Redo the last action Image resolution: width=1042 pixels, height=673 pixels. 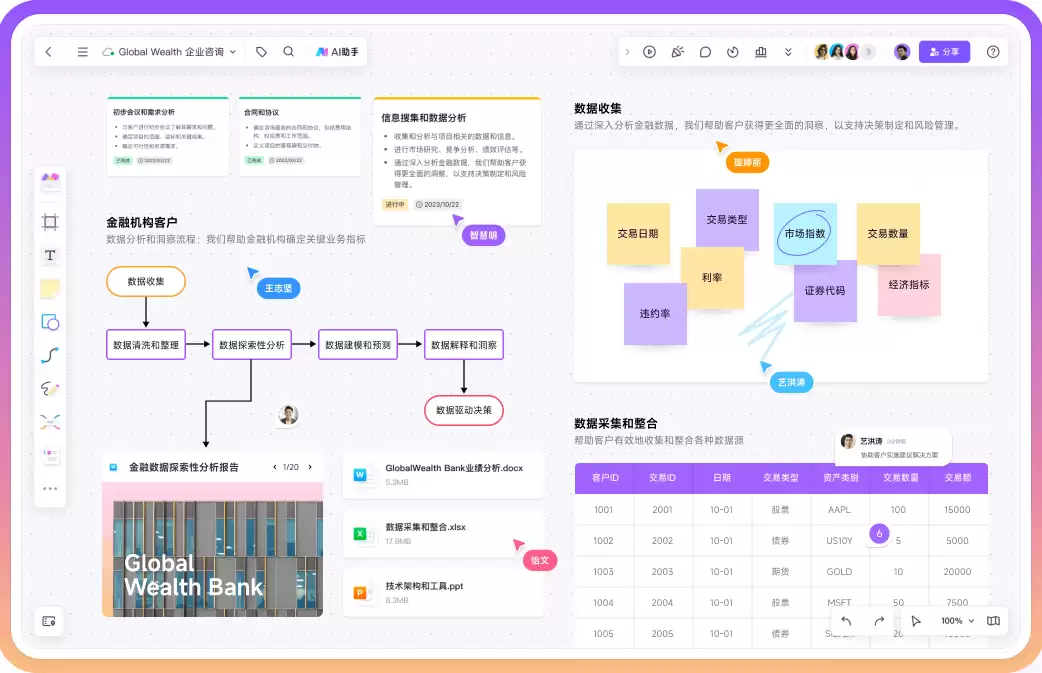(x=879, y=621)
